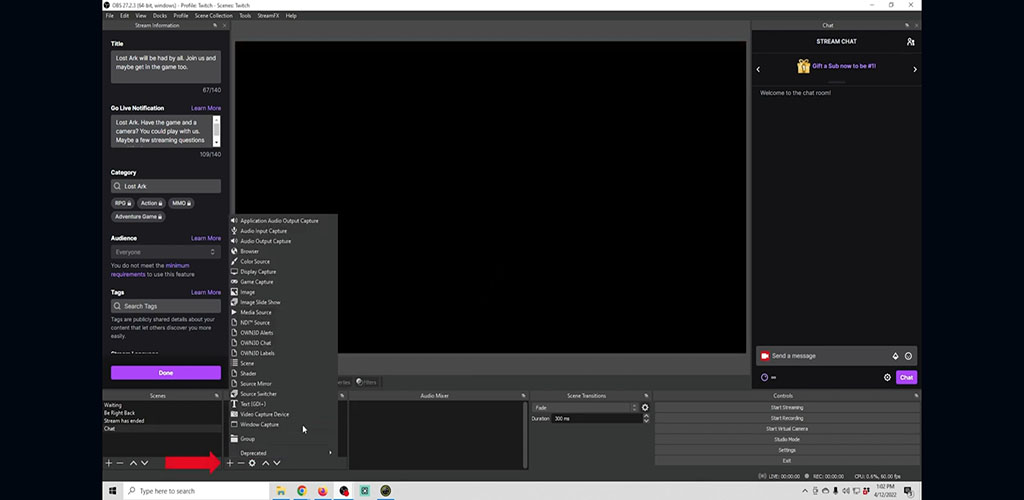
Task: Move scene down in Scenes panel
Action: (144, 463)
